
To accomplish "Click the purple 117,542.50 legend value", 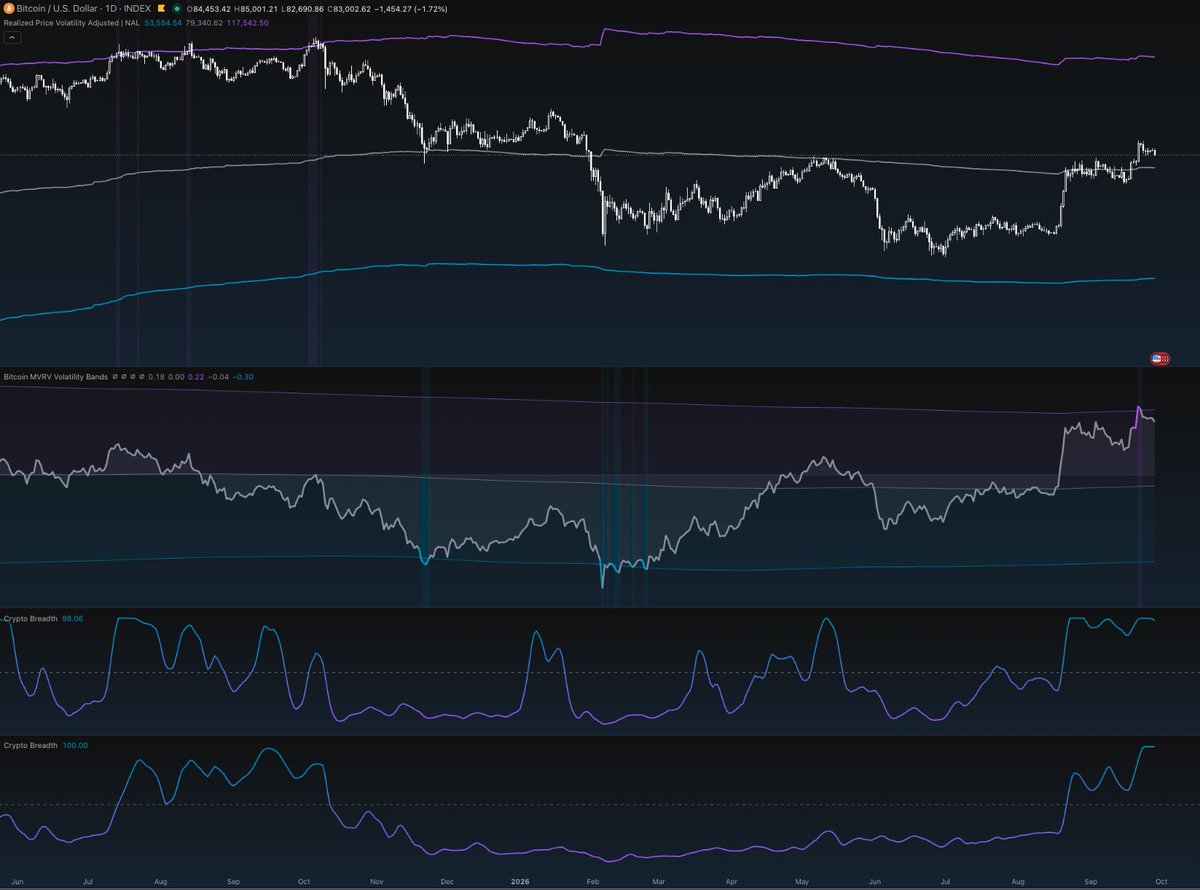I will 247,23.
